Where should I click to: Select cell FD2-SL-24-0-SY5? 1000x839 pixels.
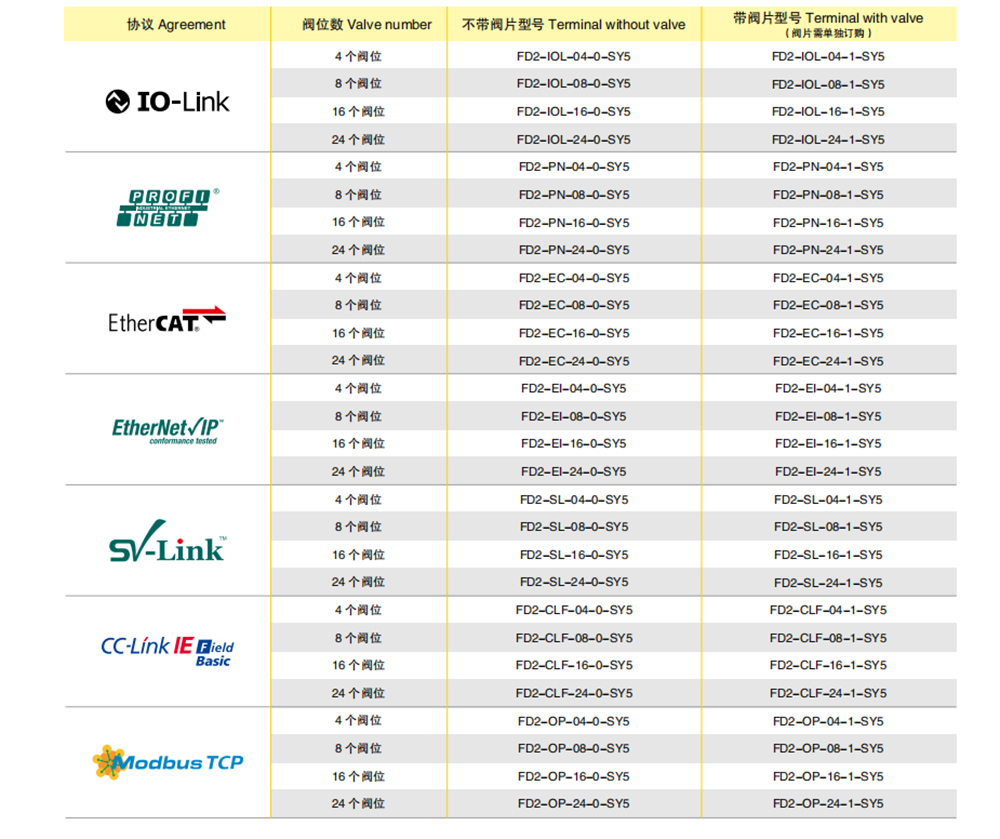click(573, 582)
